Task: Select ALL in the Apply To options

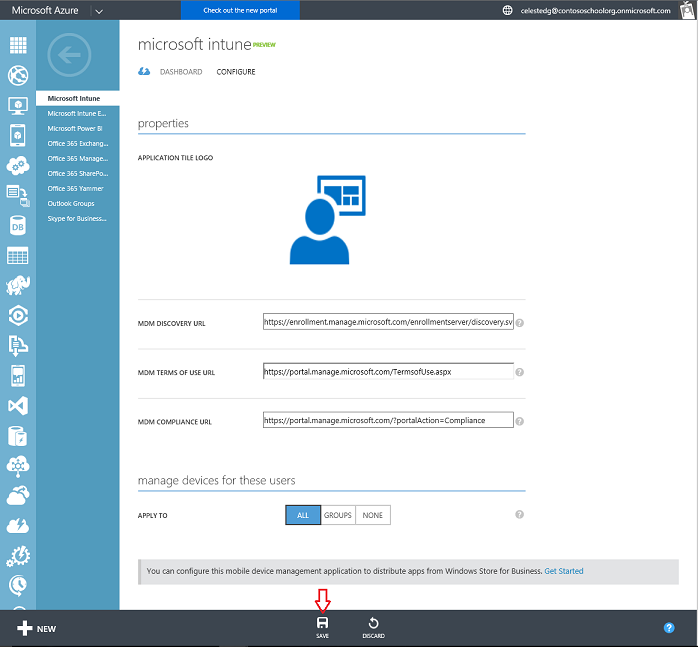Action: (302, 515)
